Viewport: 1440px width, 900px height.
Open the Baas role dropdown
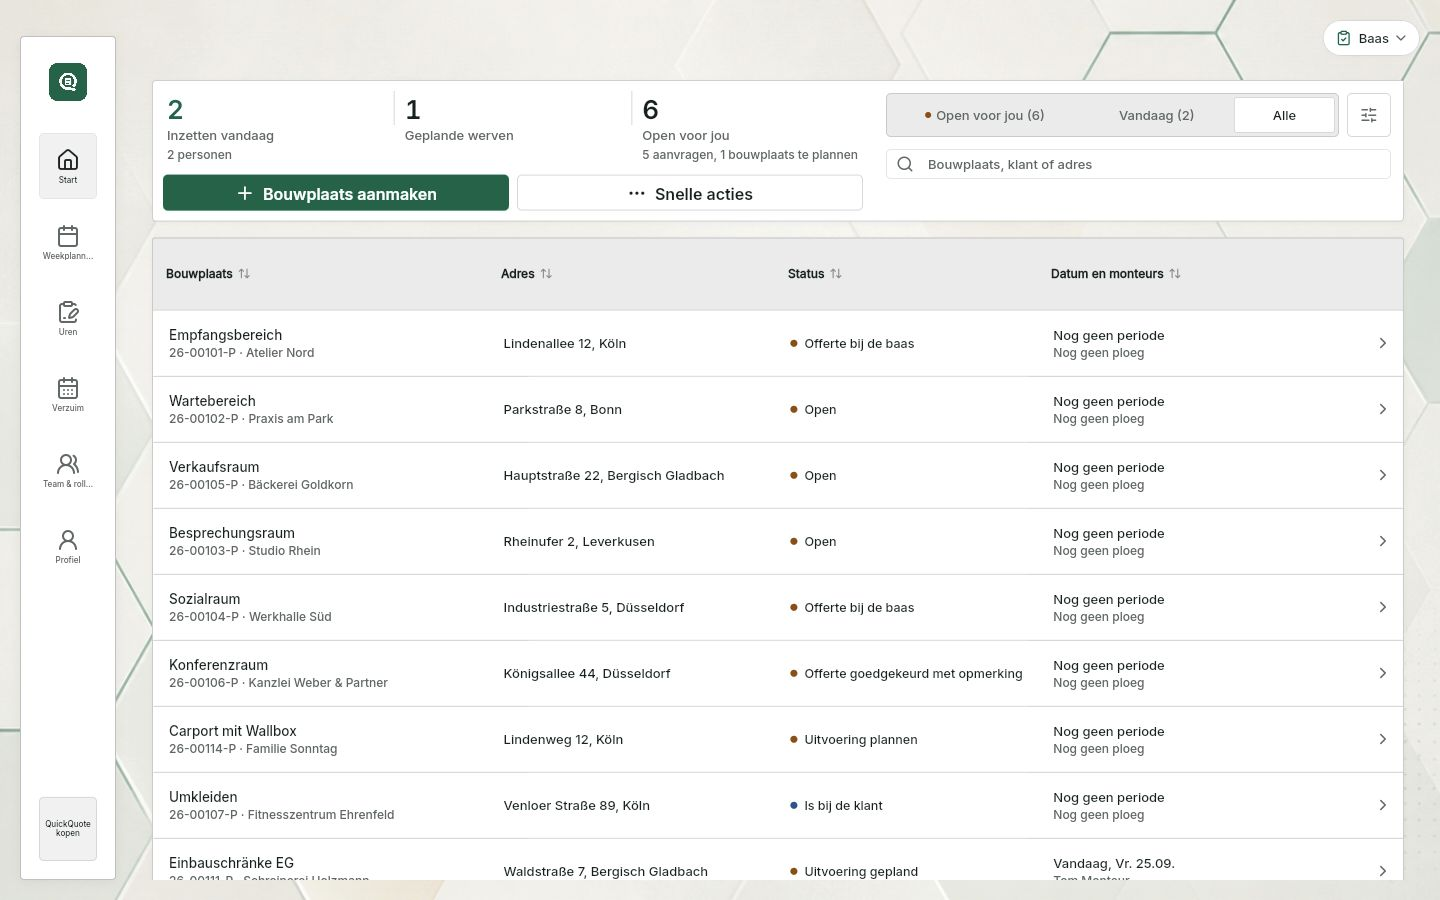pyautogui.click(x=1371, y=38)
